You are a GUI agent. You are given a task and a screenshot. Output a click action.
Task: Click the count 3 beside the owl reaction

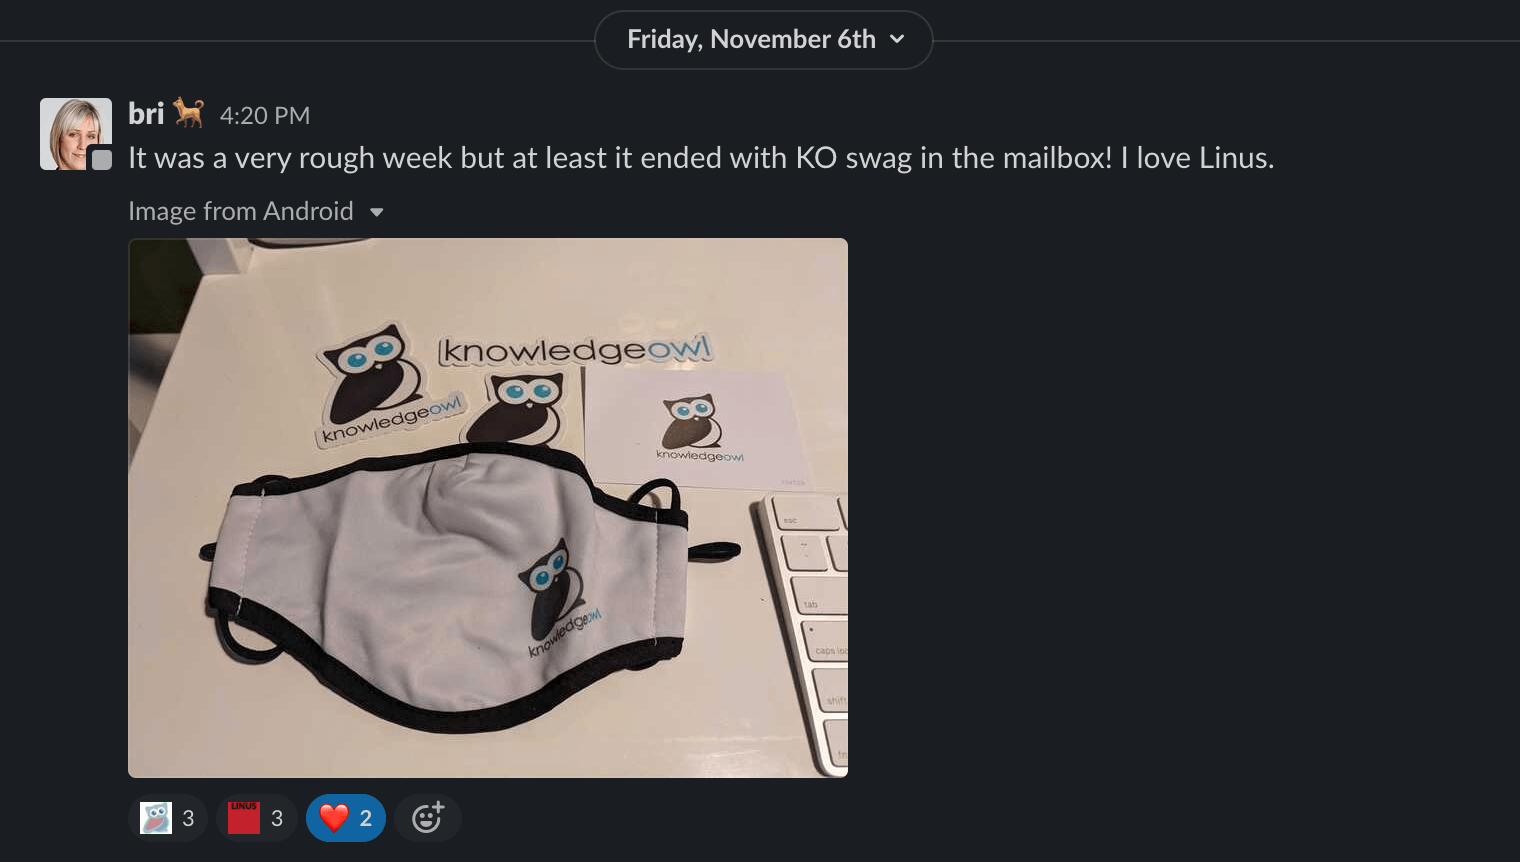click(x=188, y=819)
